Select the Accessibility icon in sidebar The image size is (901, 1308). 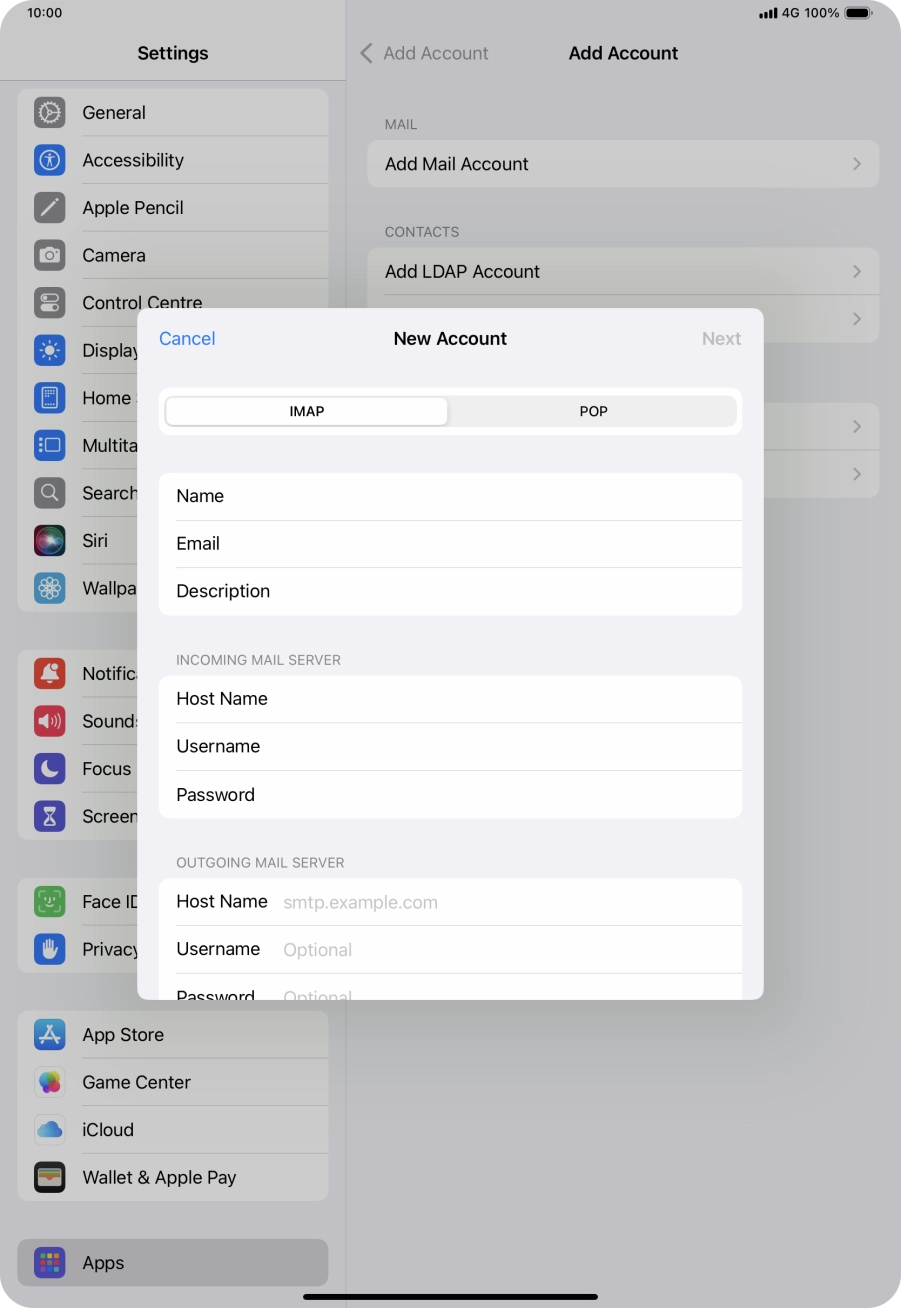[49, 160]
